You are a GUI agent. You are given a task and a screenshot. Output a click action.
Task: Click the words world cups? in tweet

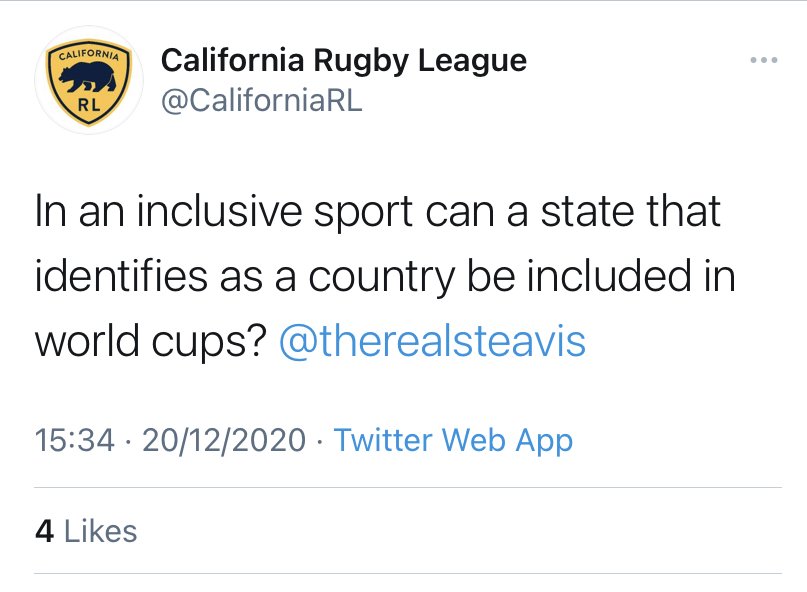coord(151,341)
